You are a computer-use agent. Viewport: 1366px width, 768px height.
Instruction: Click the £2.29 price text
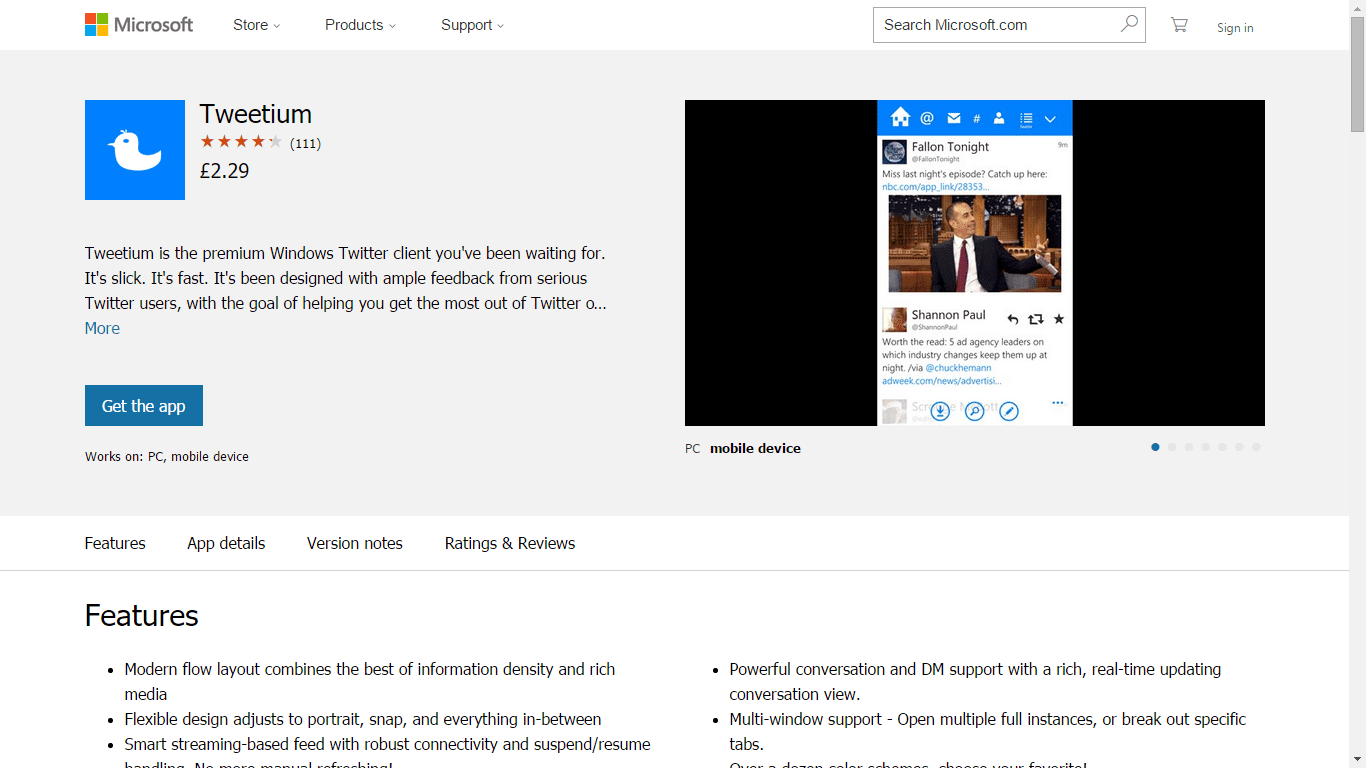click(224, 171)
